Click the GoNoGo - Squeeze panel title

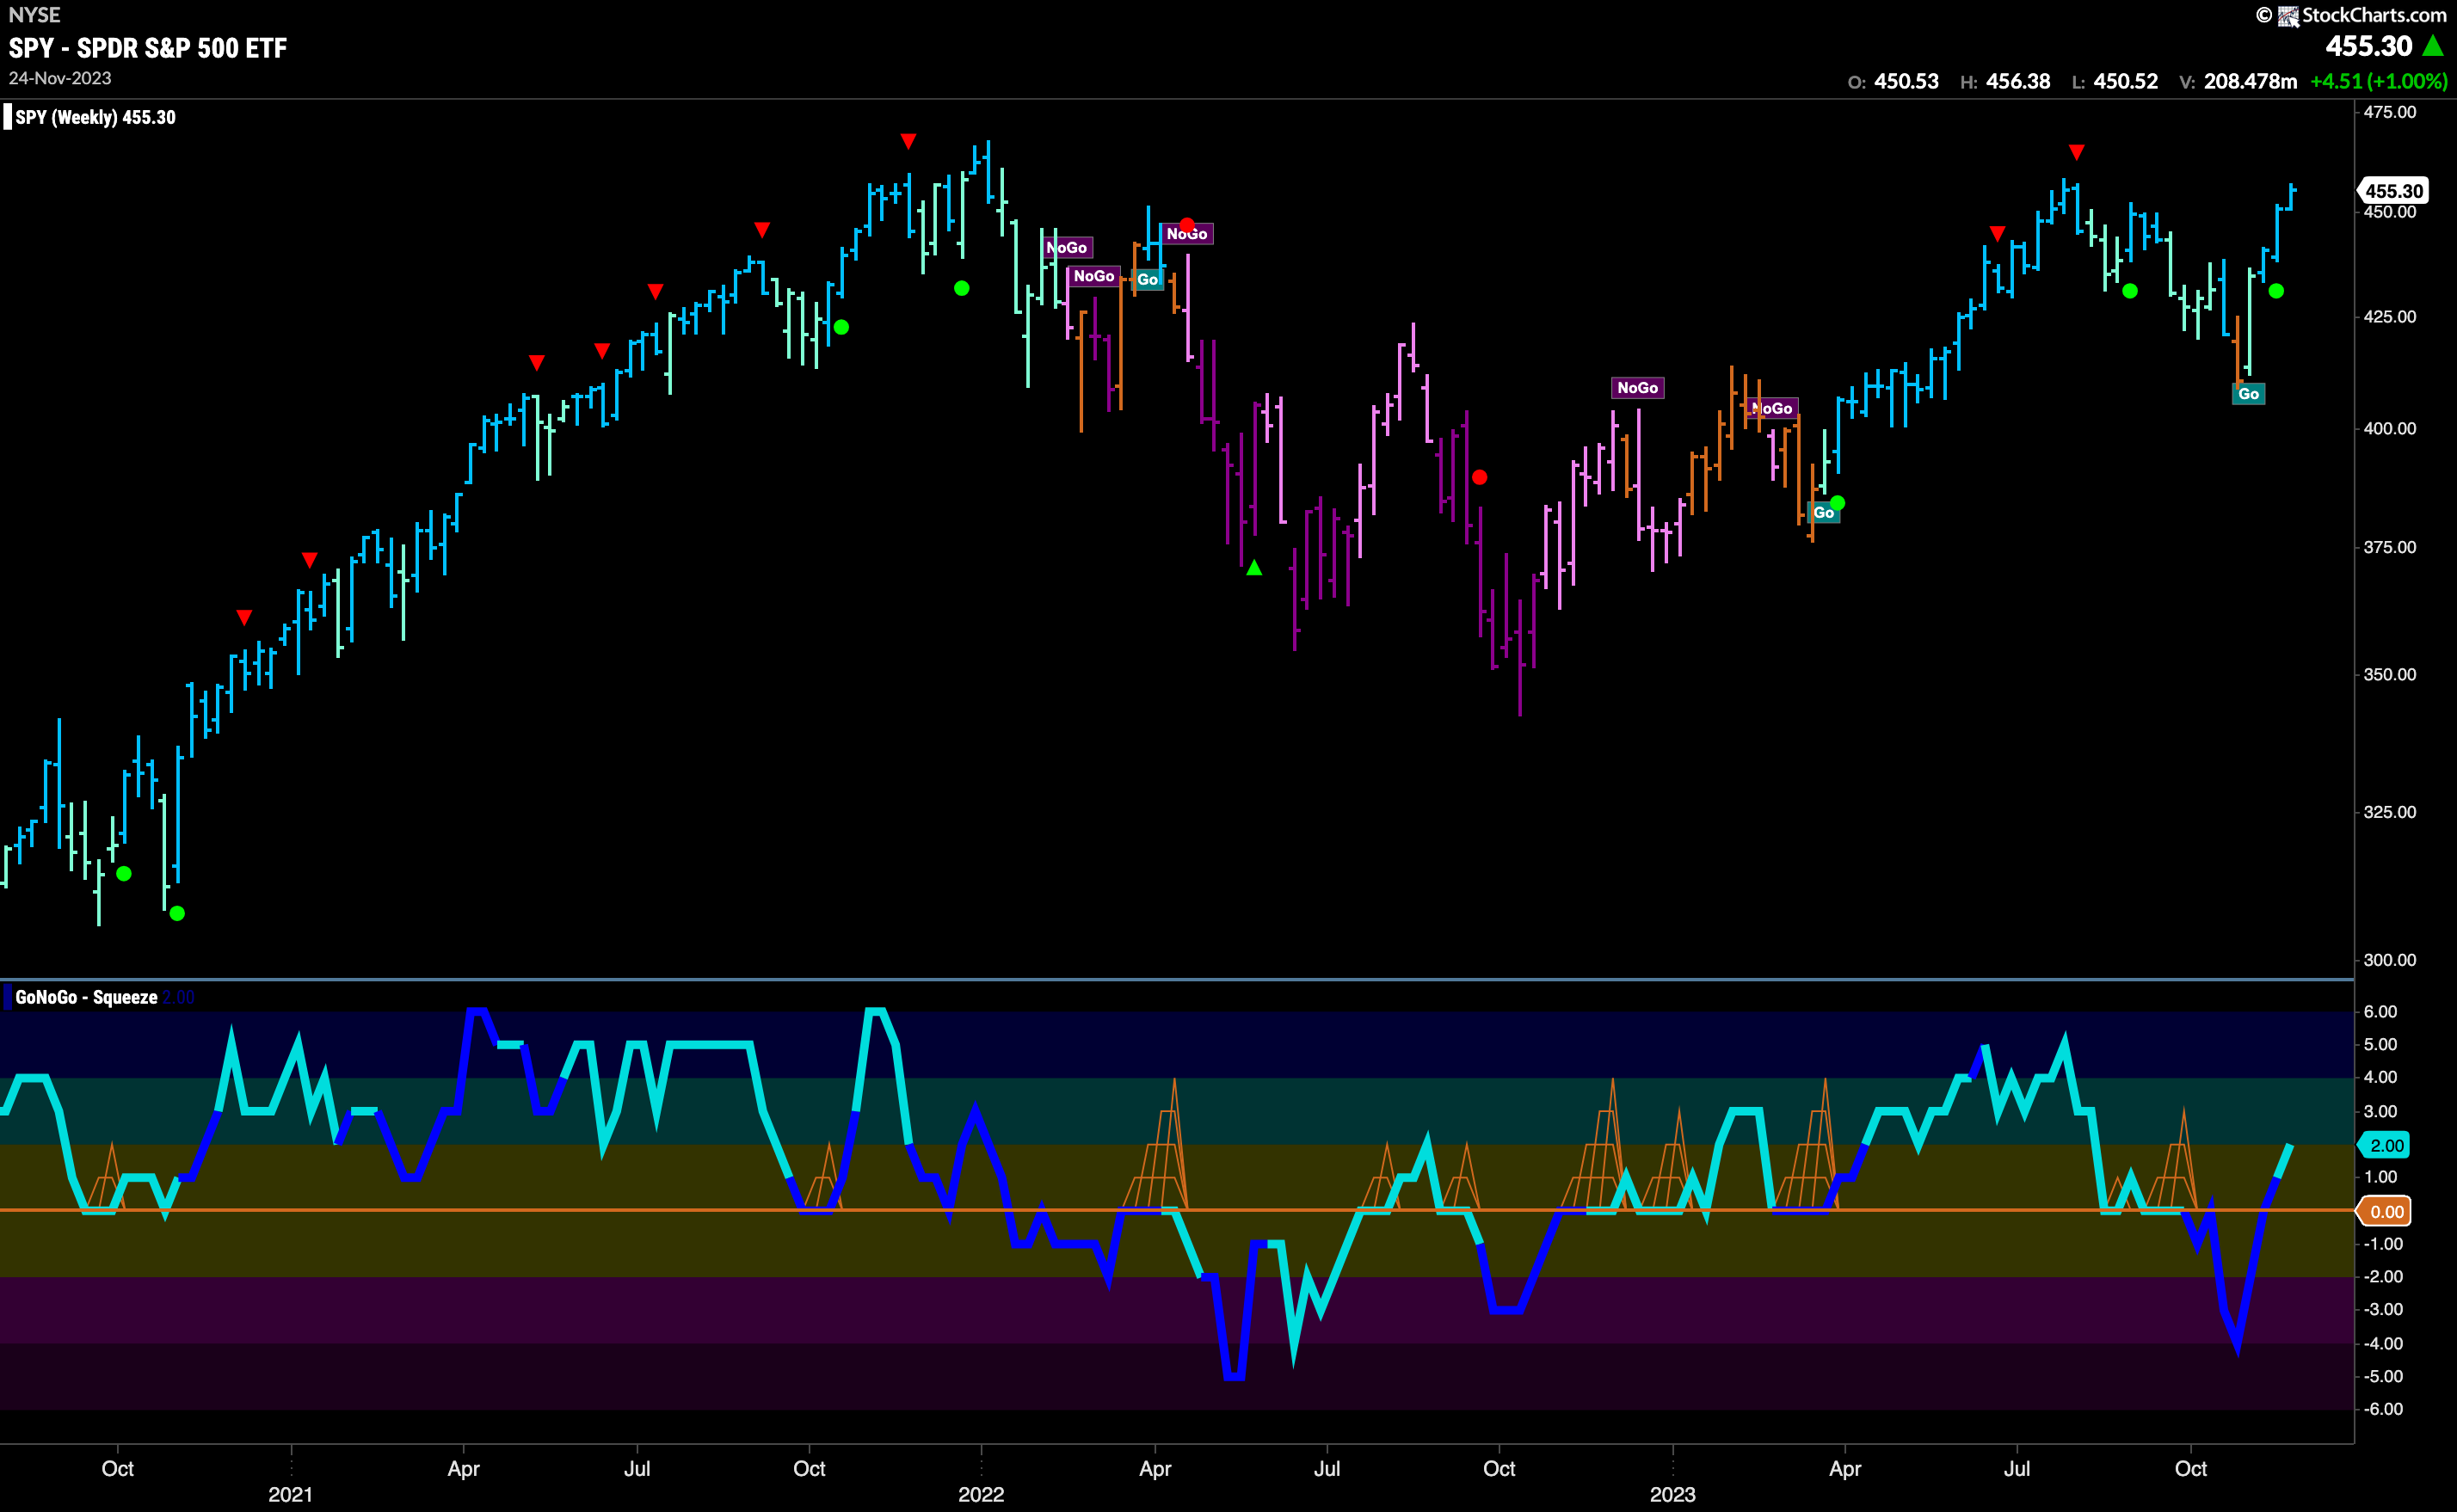[x=86, y=997]
